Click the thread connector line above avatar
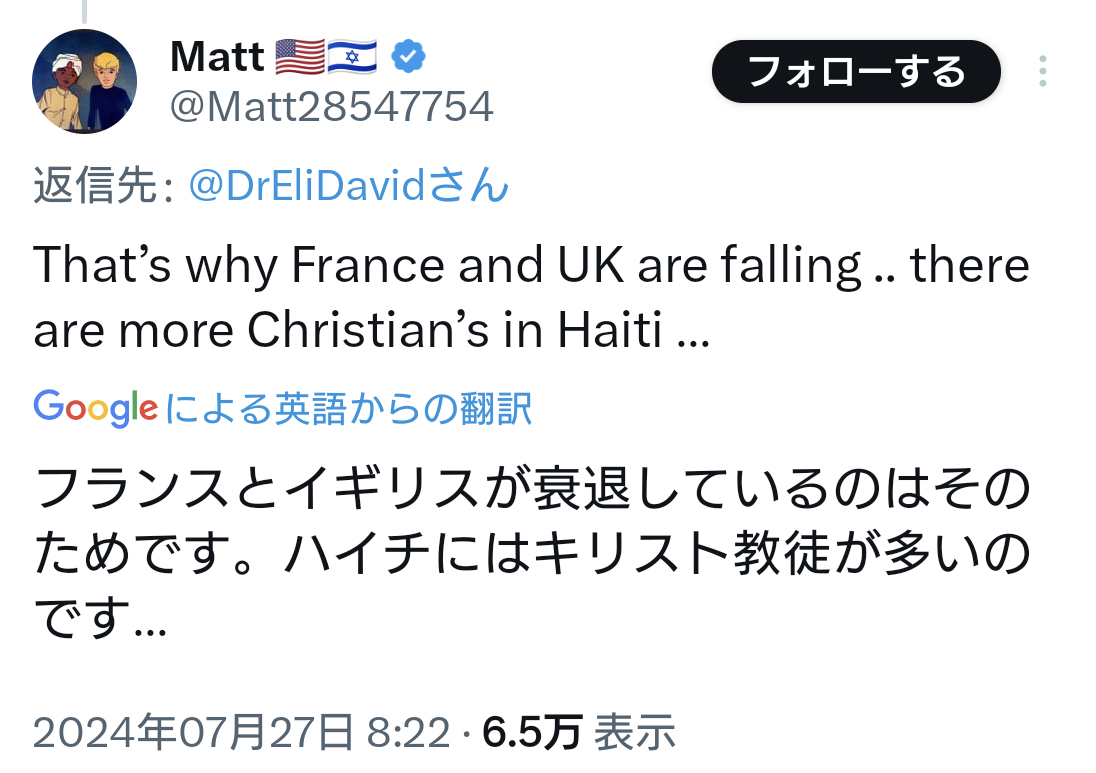 [84, 11]
